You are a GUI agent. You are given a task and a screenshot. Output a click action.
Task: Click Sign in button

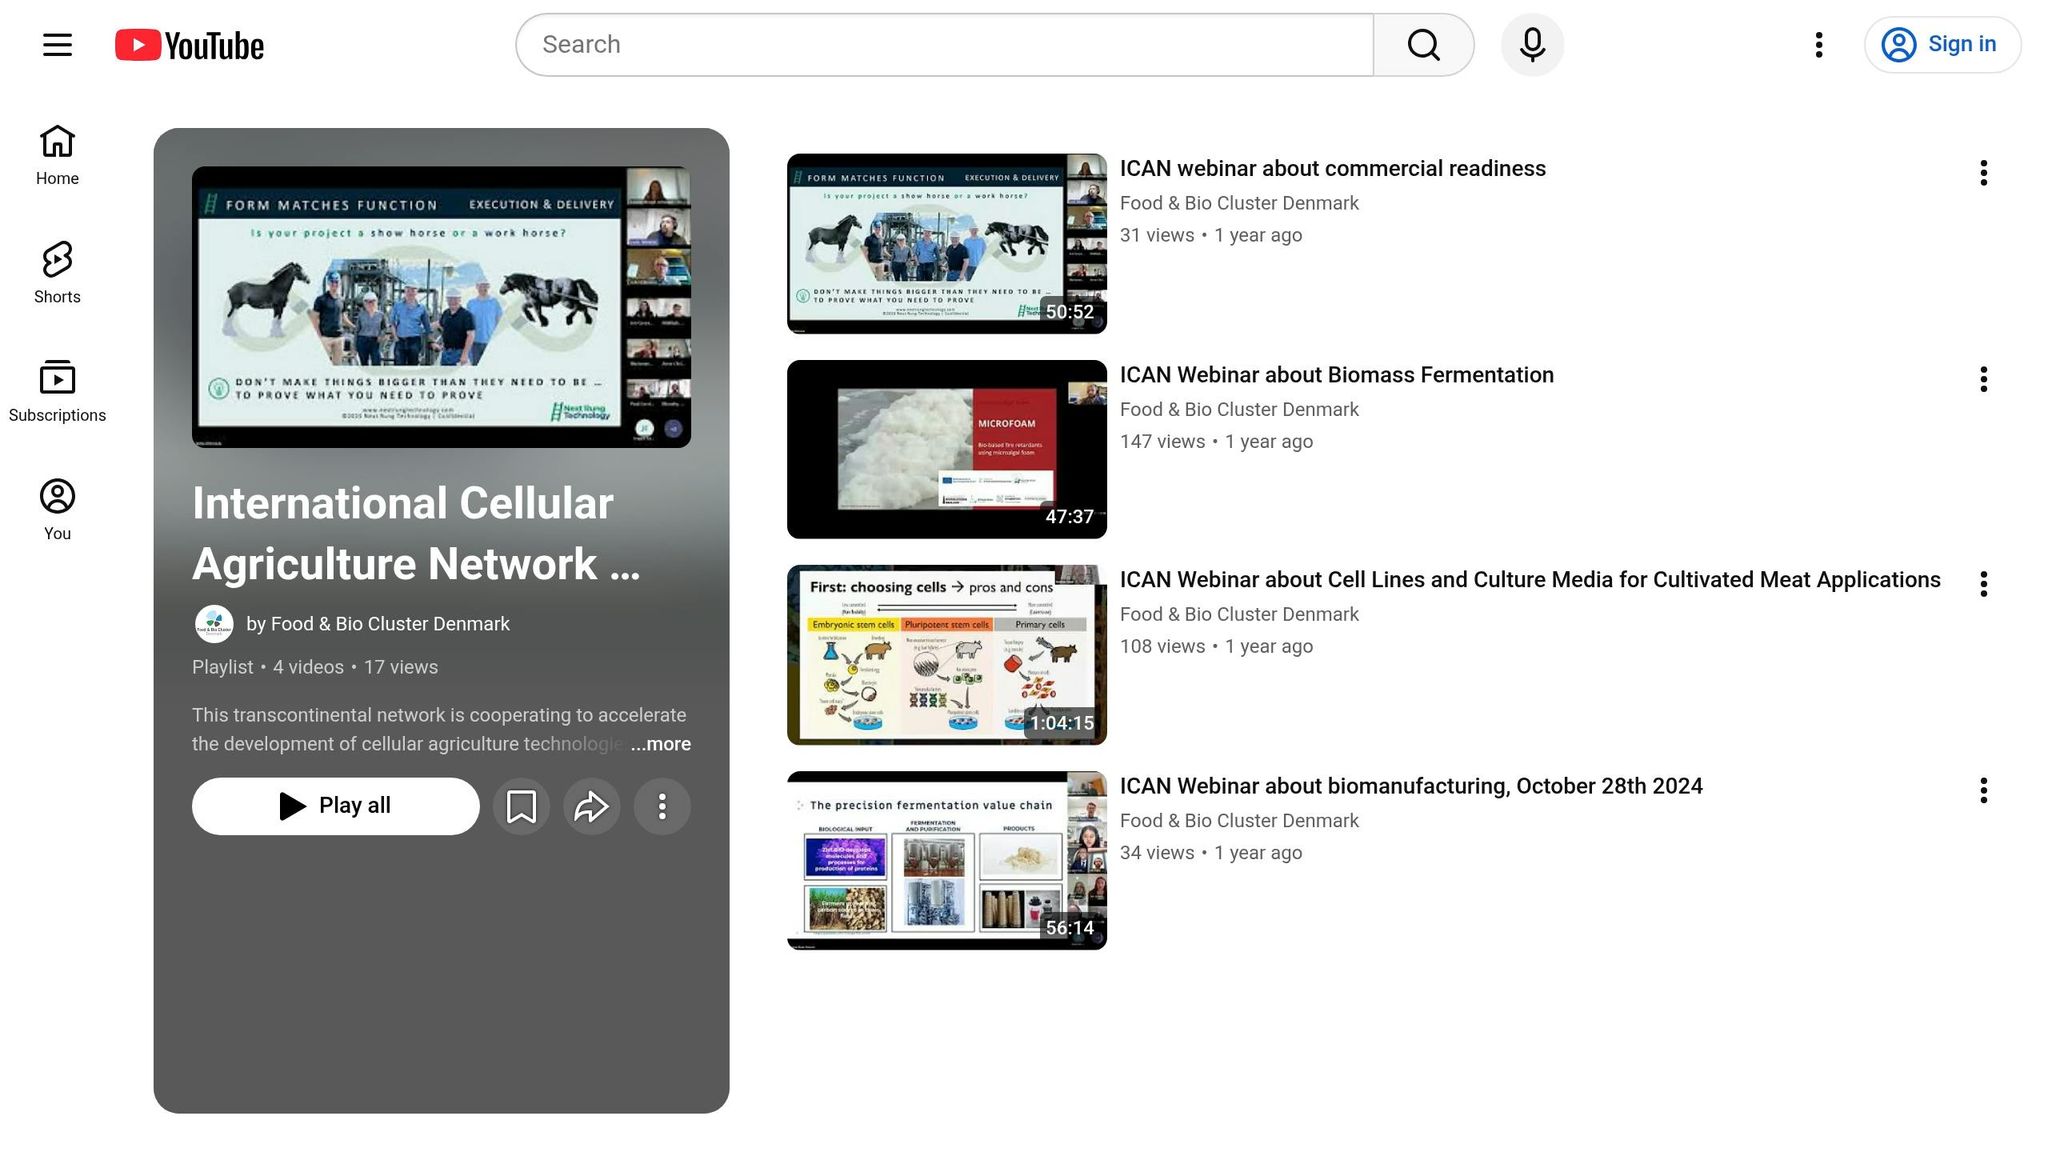click(x=1942, y=45)
